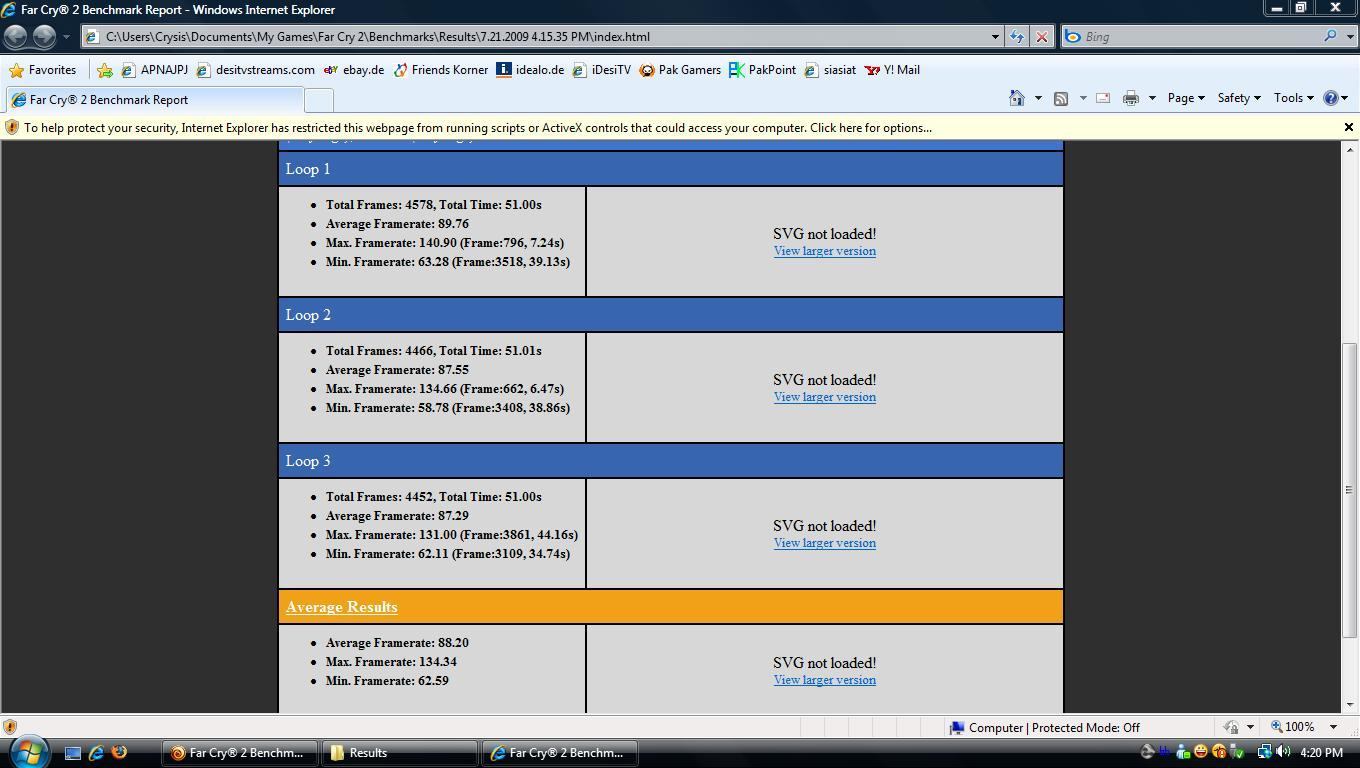This screenshot has width=1360, height=768.
Task: Open the Page menu
Action: click(x=1185, y=98)
